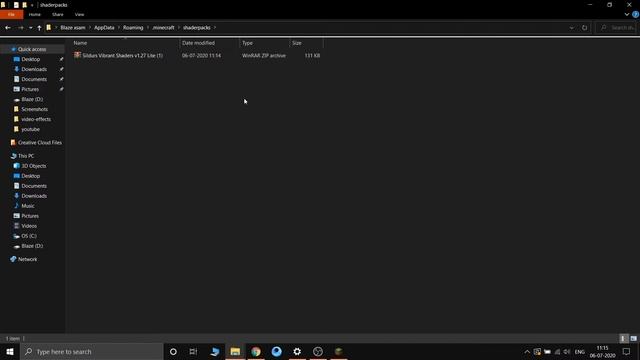This screenshot has width=640, height=360.
Task: Open Documents under This PC
Action: 34,186
